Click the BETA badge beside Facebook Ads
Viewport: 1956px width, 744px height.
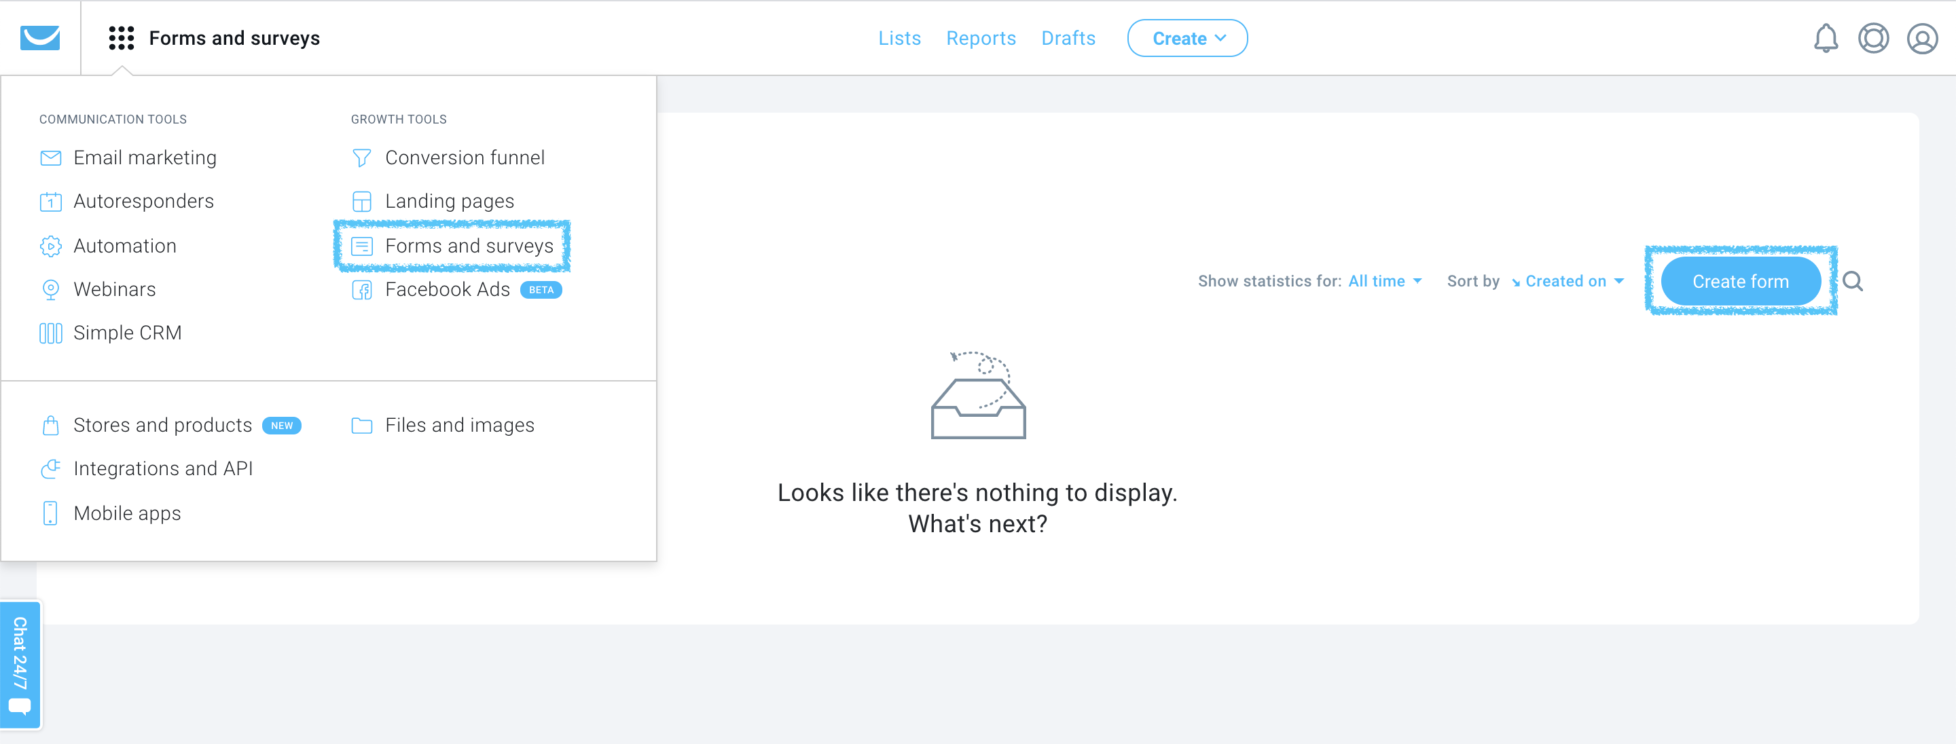(541, 290)
